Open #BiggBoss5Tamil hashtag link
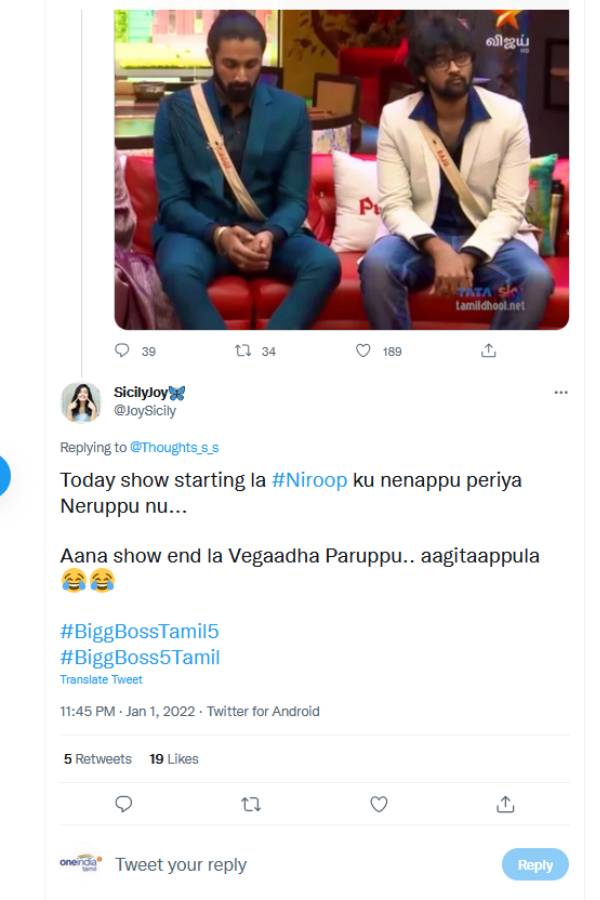This screenshot has width=600, height=900. click(x=139, y=657)
